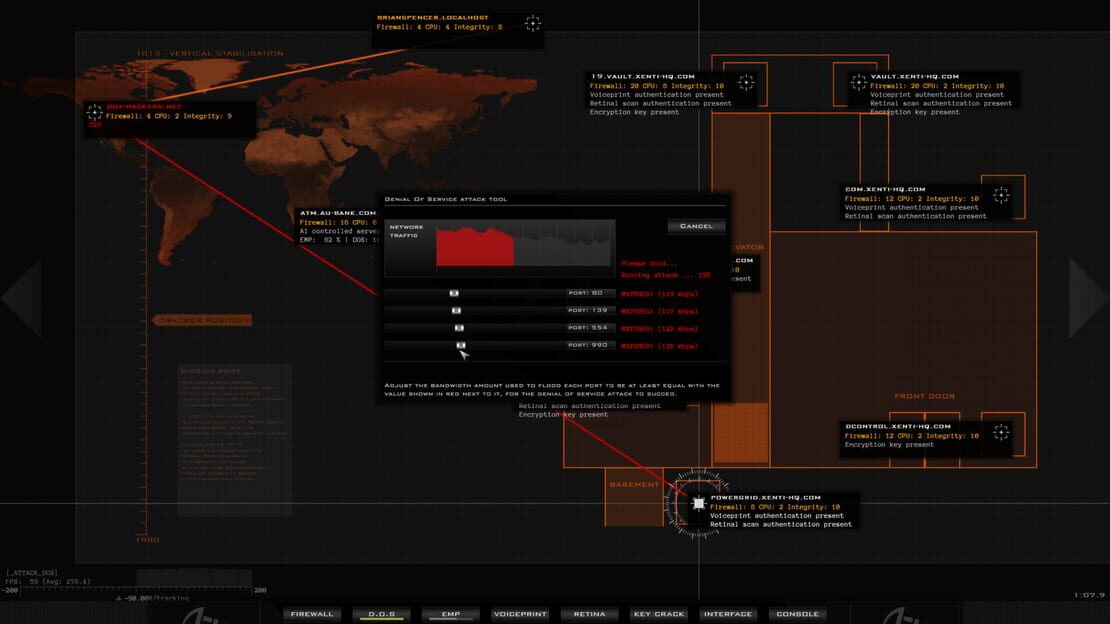Select the vault.xenti-hq.com node crosshair
The width and height of the screenshot is (1110, 624).
point(859,83)
